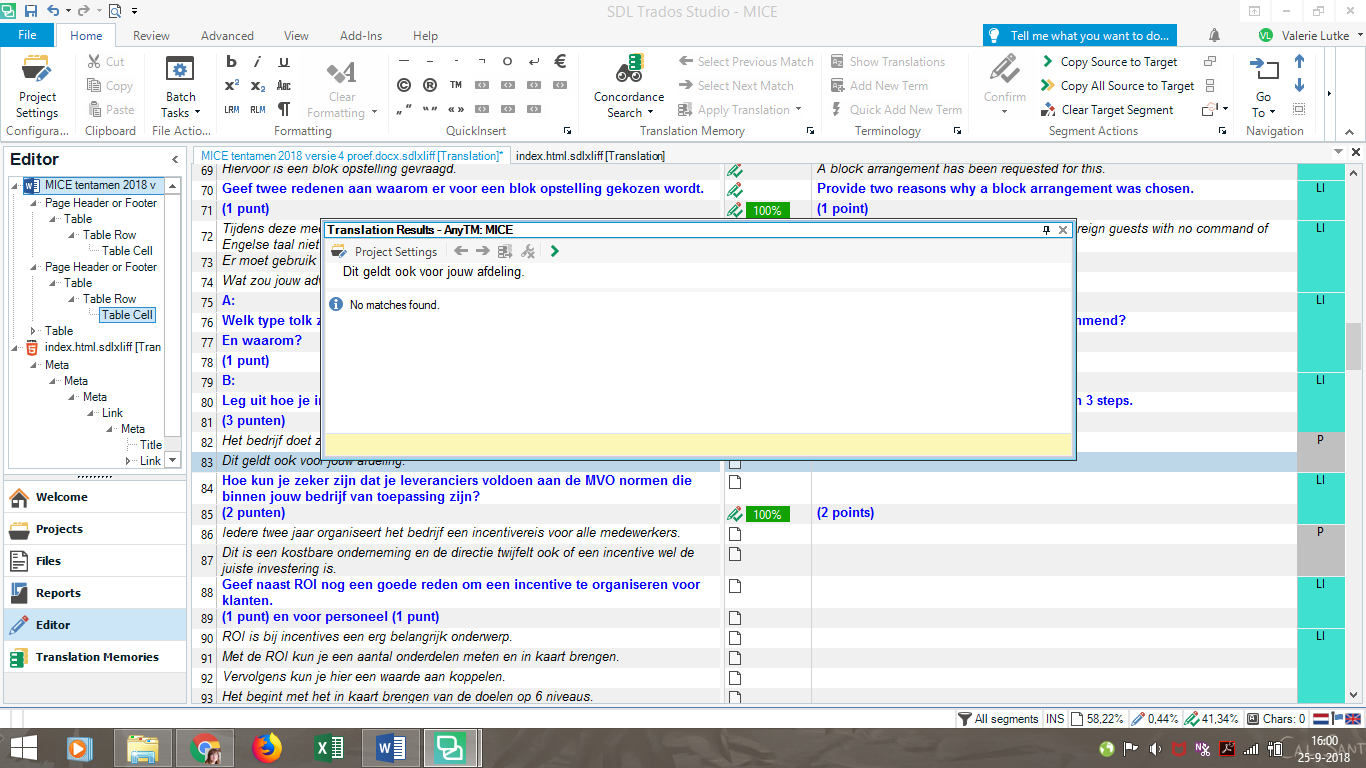Image resolution: width=1366 pixels, height=768 pixels.
Task: Open the Translation Memories view
Action: point(93,657)
